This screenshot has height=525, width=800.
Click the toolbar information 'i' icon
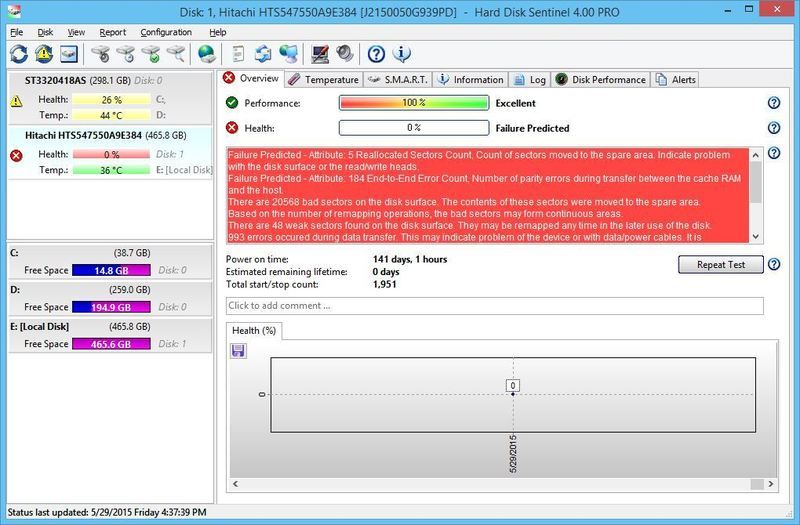[402, 54]
